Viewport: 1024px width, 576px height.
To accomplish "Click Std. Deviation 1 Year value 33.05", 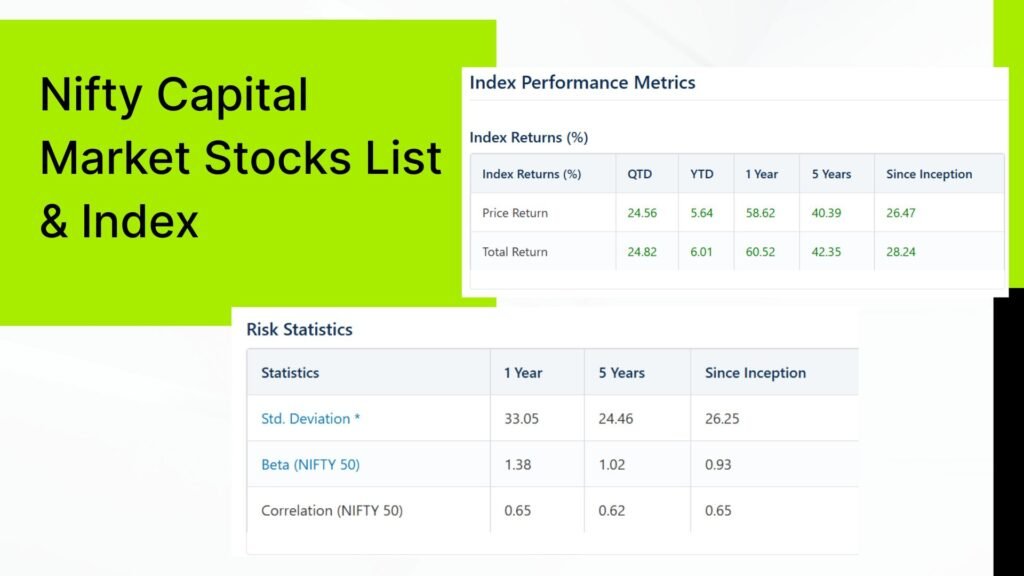I will tap(521, 419).
